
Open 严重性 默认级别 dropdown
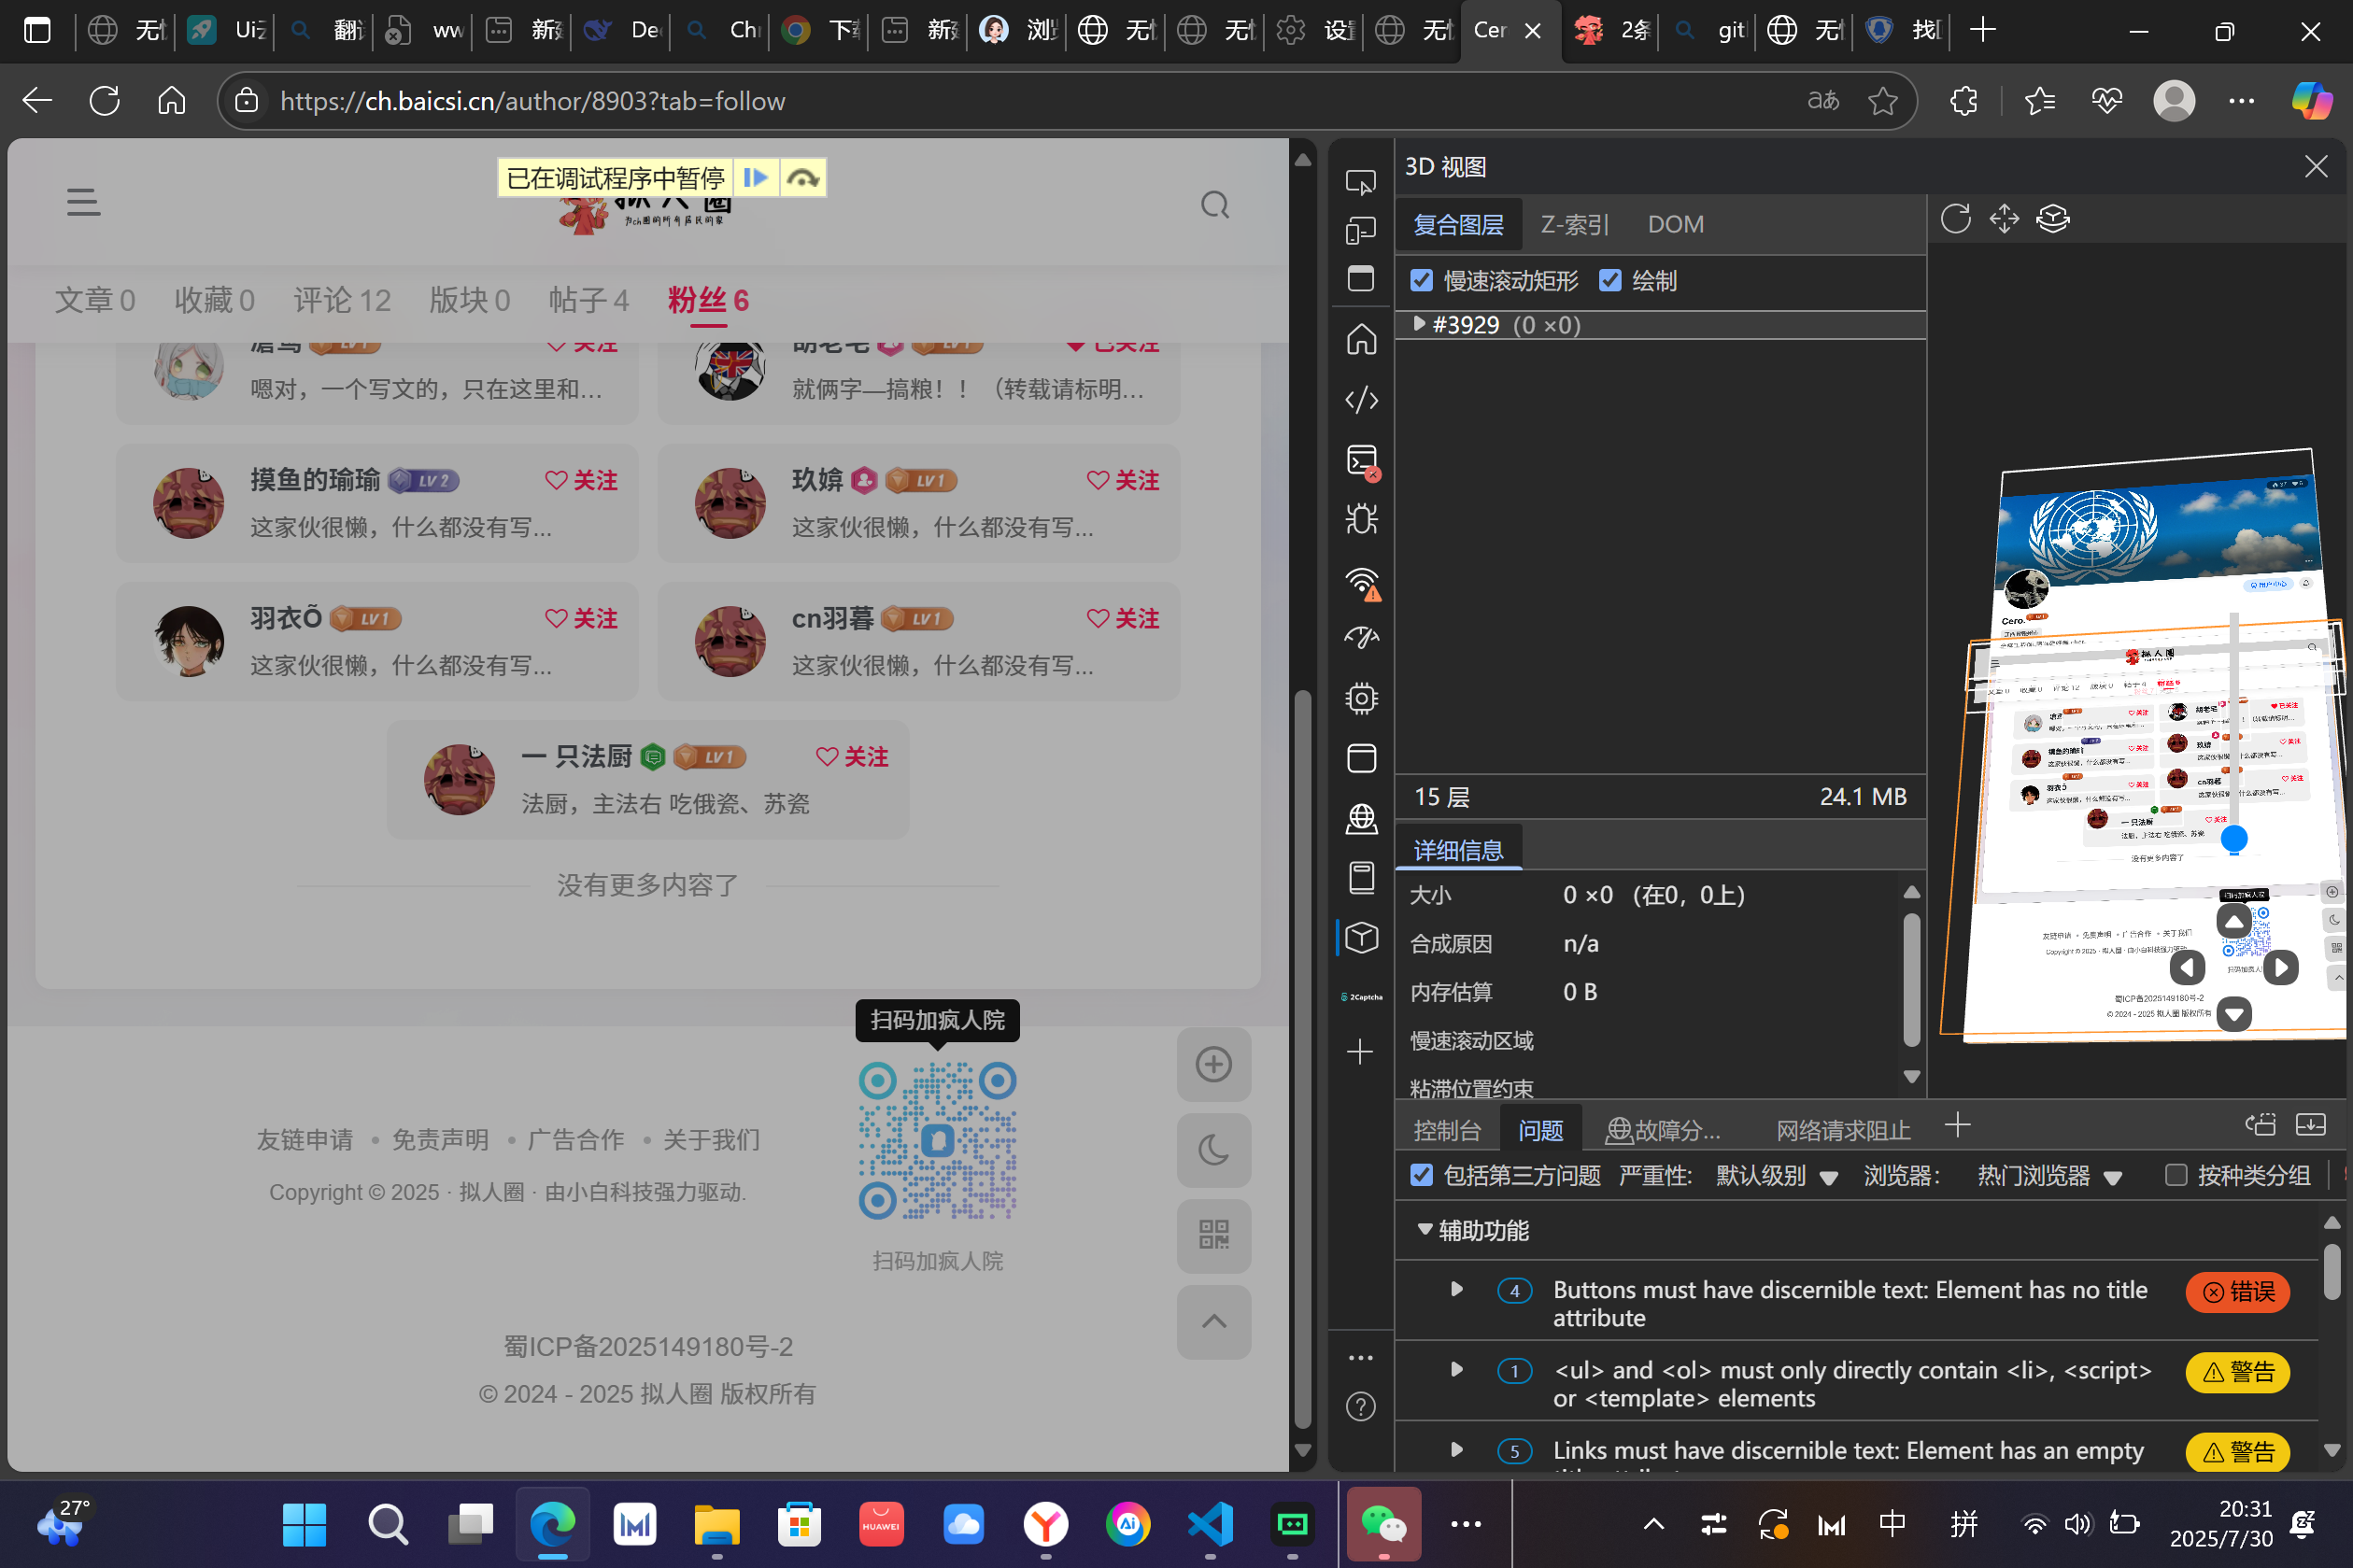(x=1777, y=1176)
